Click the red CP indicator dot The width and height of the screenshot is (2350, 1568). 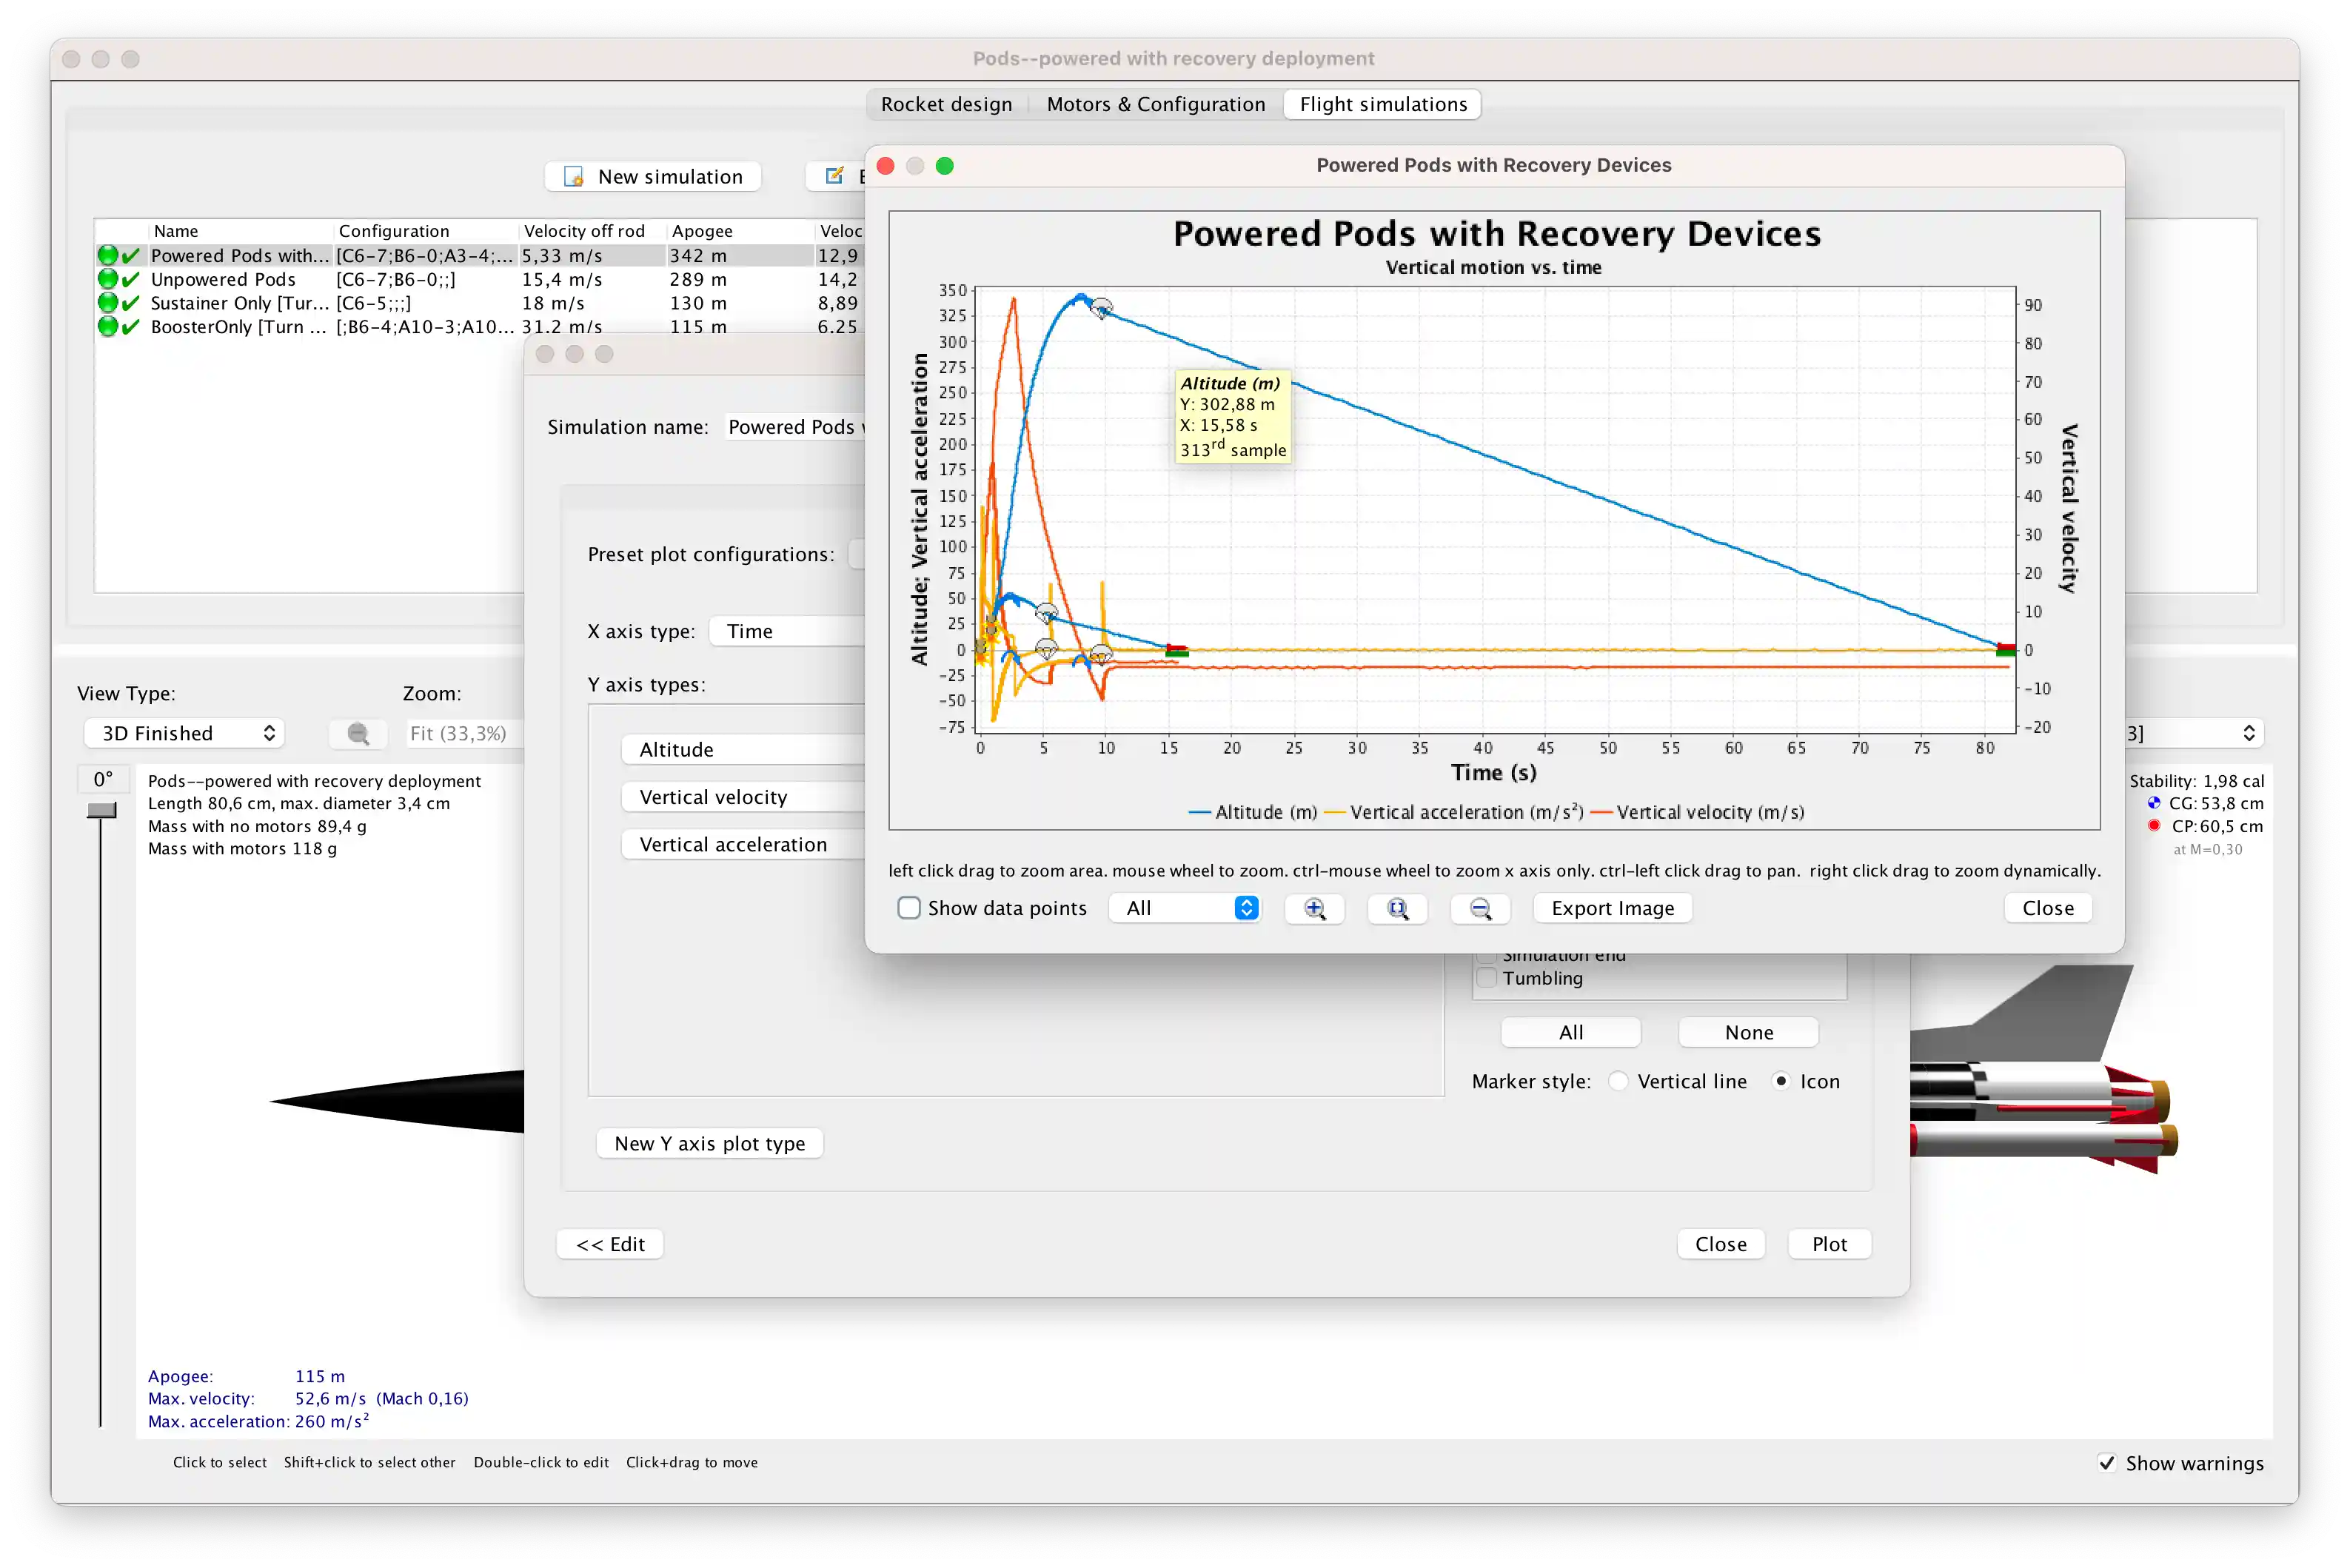coord(2154,826)
